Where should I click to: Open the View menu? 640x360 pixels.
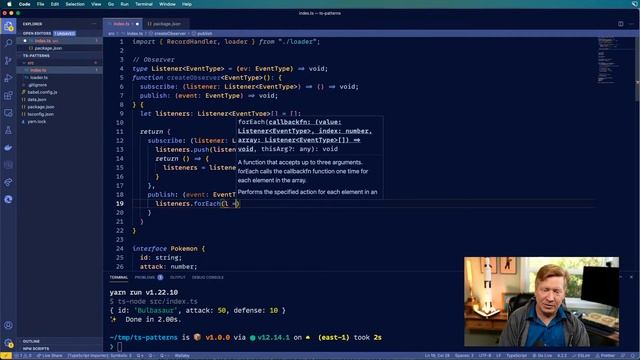pos(96,4)
